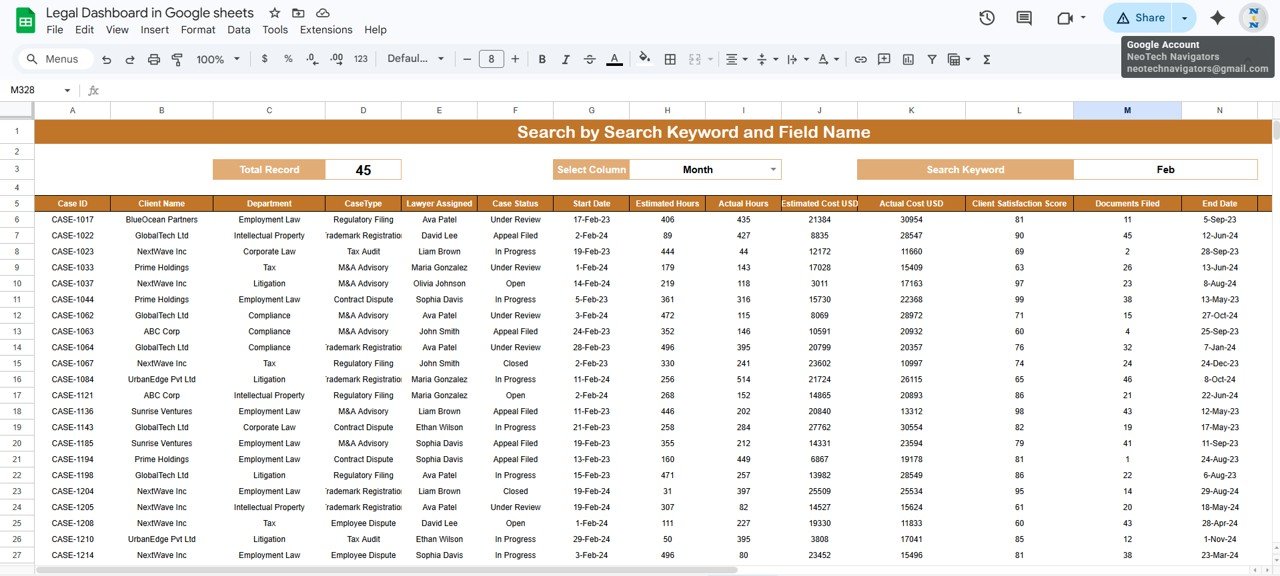This screenshot has height=576, width=1280.
Task: Click the Feb search keyword field
Action: coord(1166,169)
